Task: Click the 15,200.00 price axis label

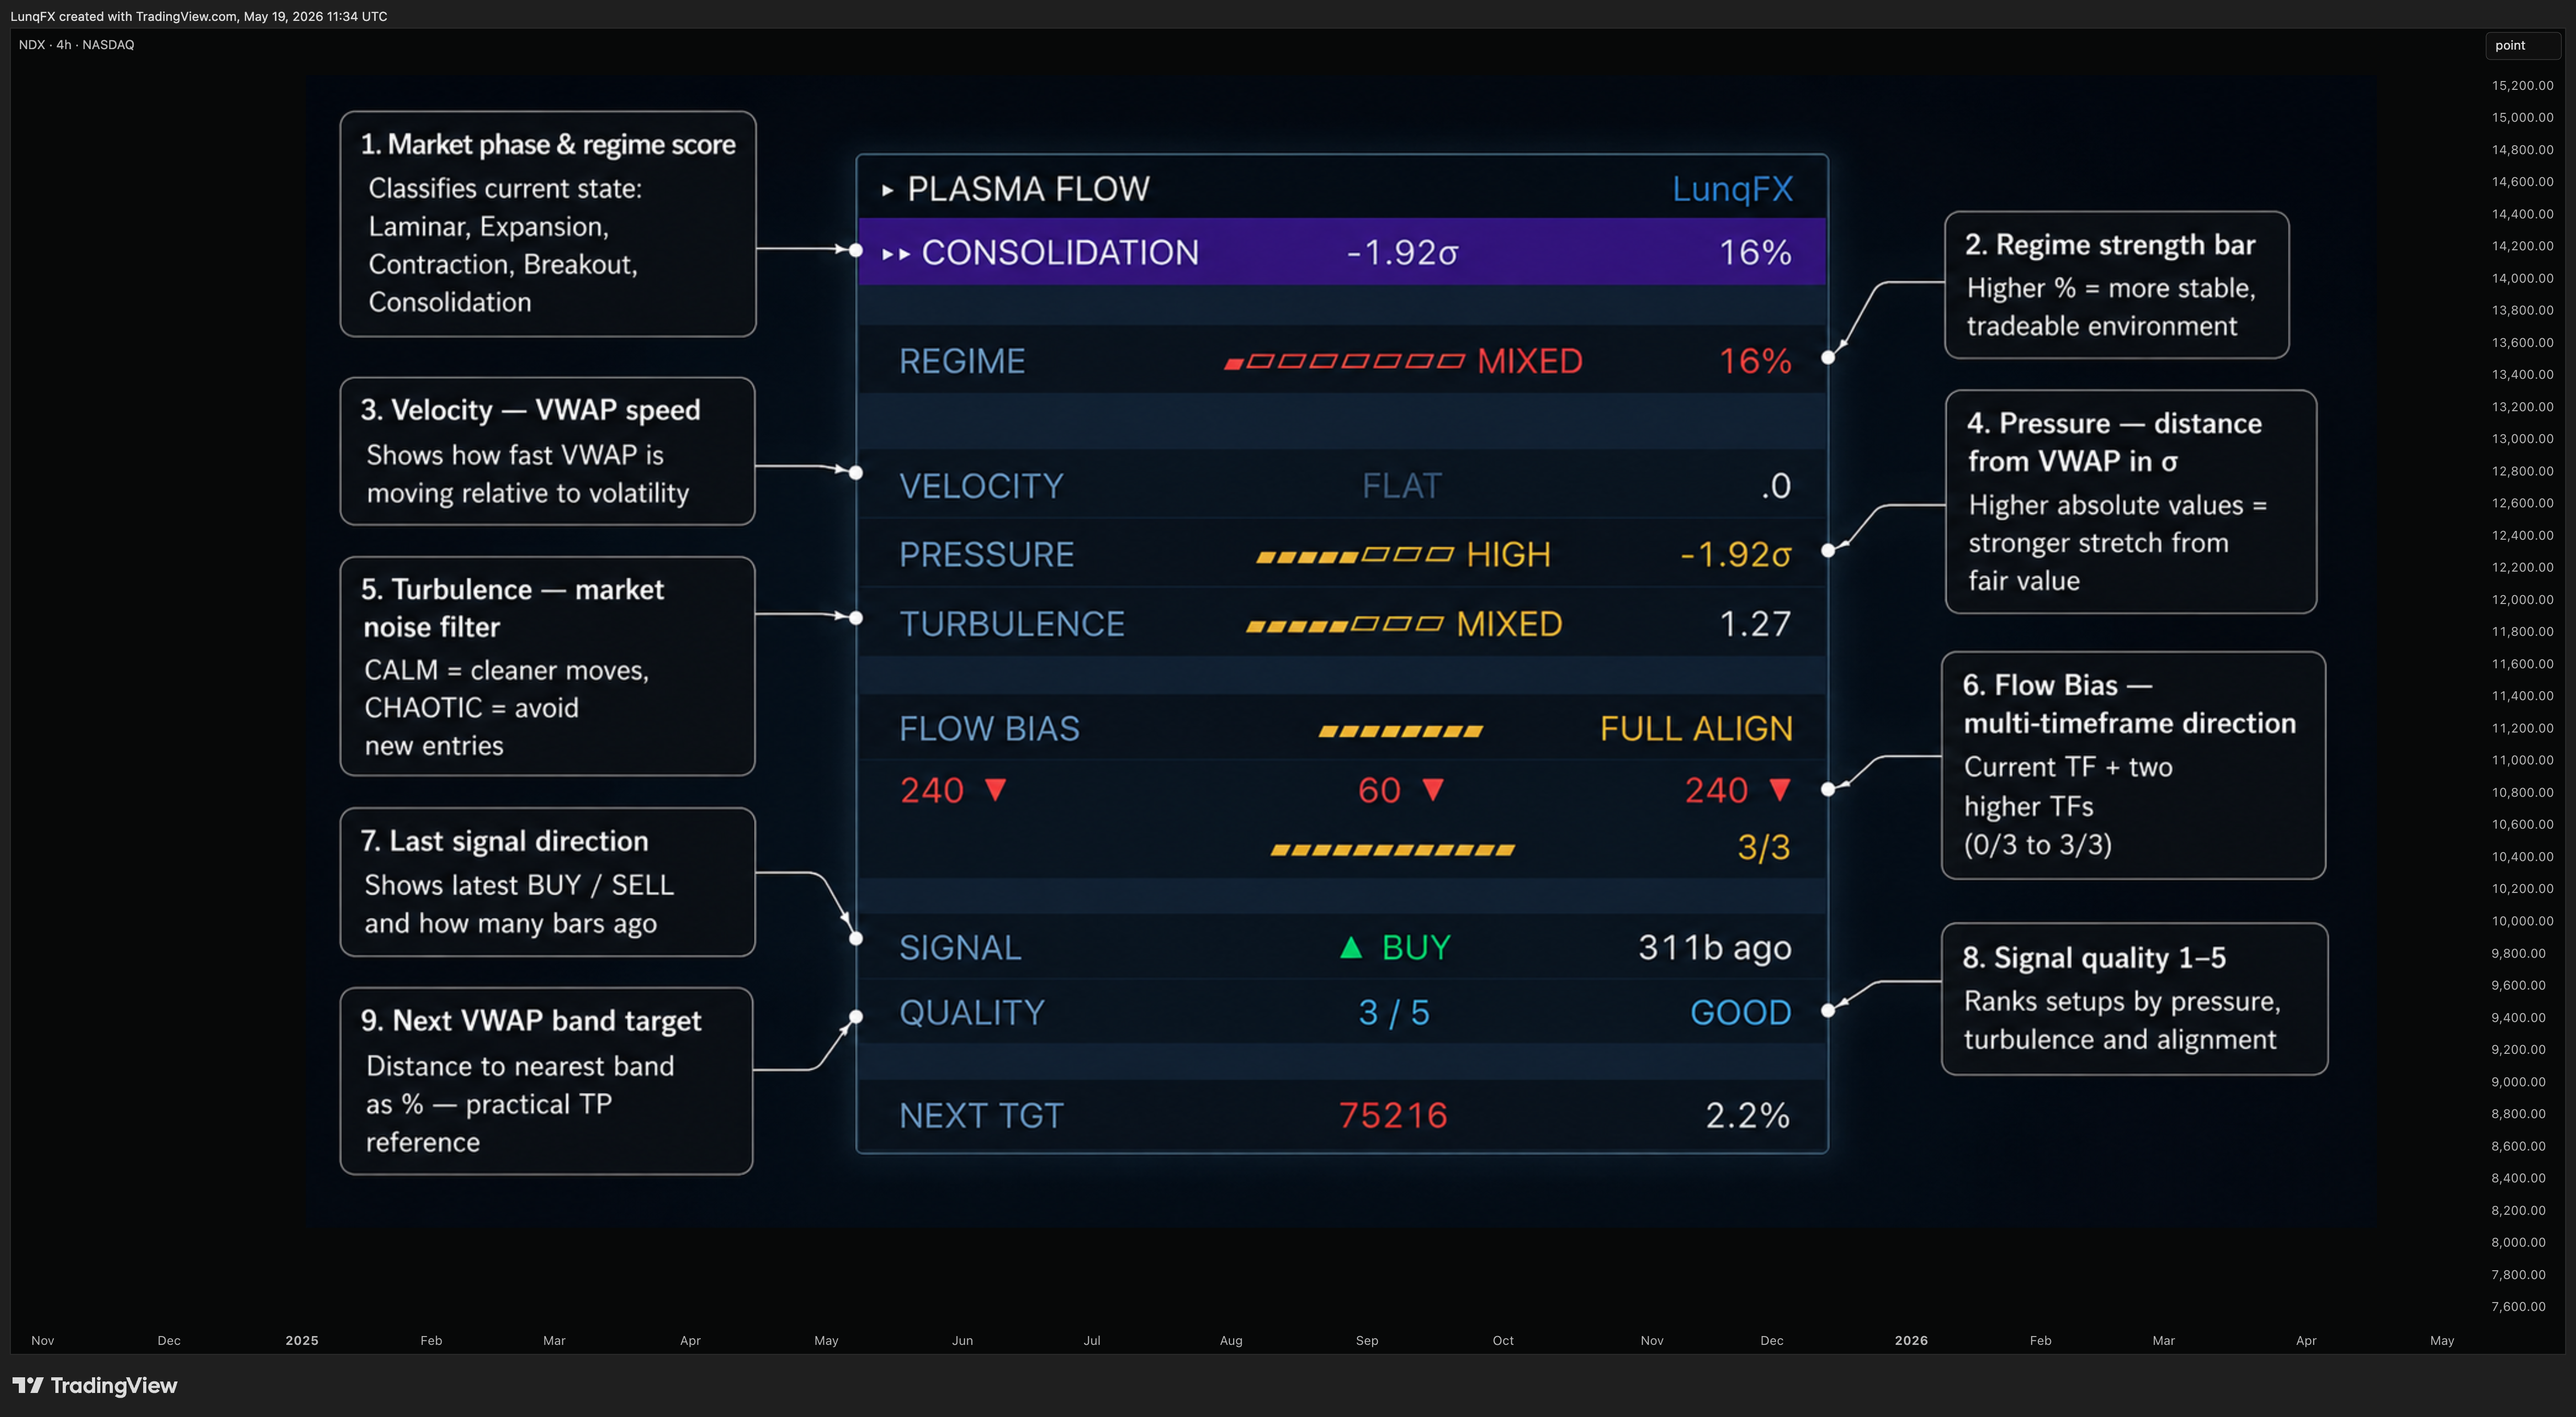Action: [x=2523, y=86]
